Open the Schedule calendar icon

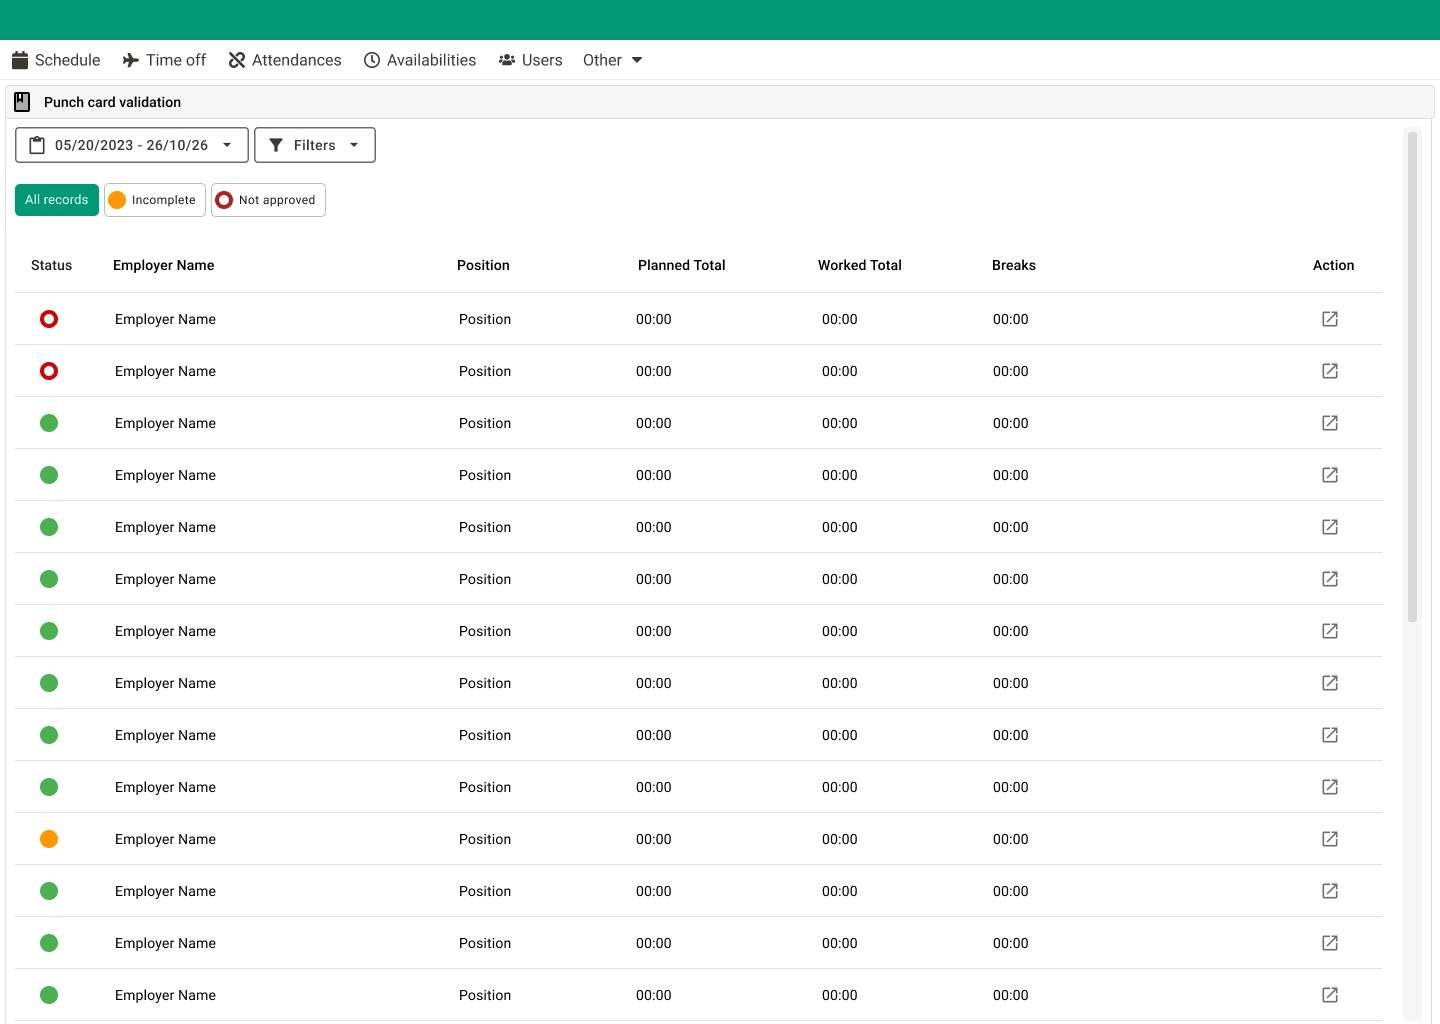click(20, 60)
